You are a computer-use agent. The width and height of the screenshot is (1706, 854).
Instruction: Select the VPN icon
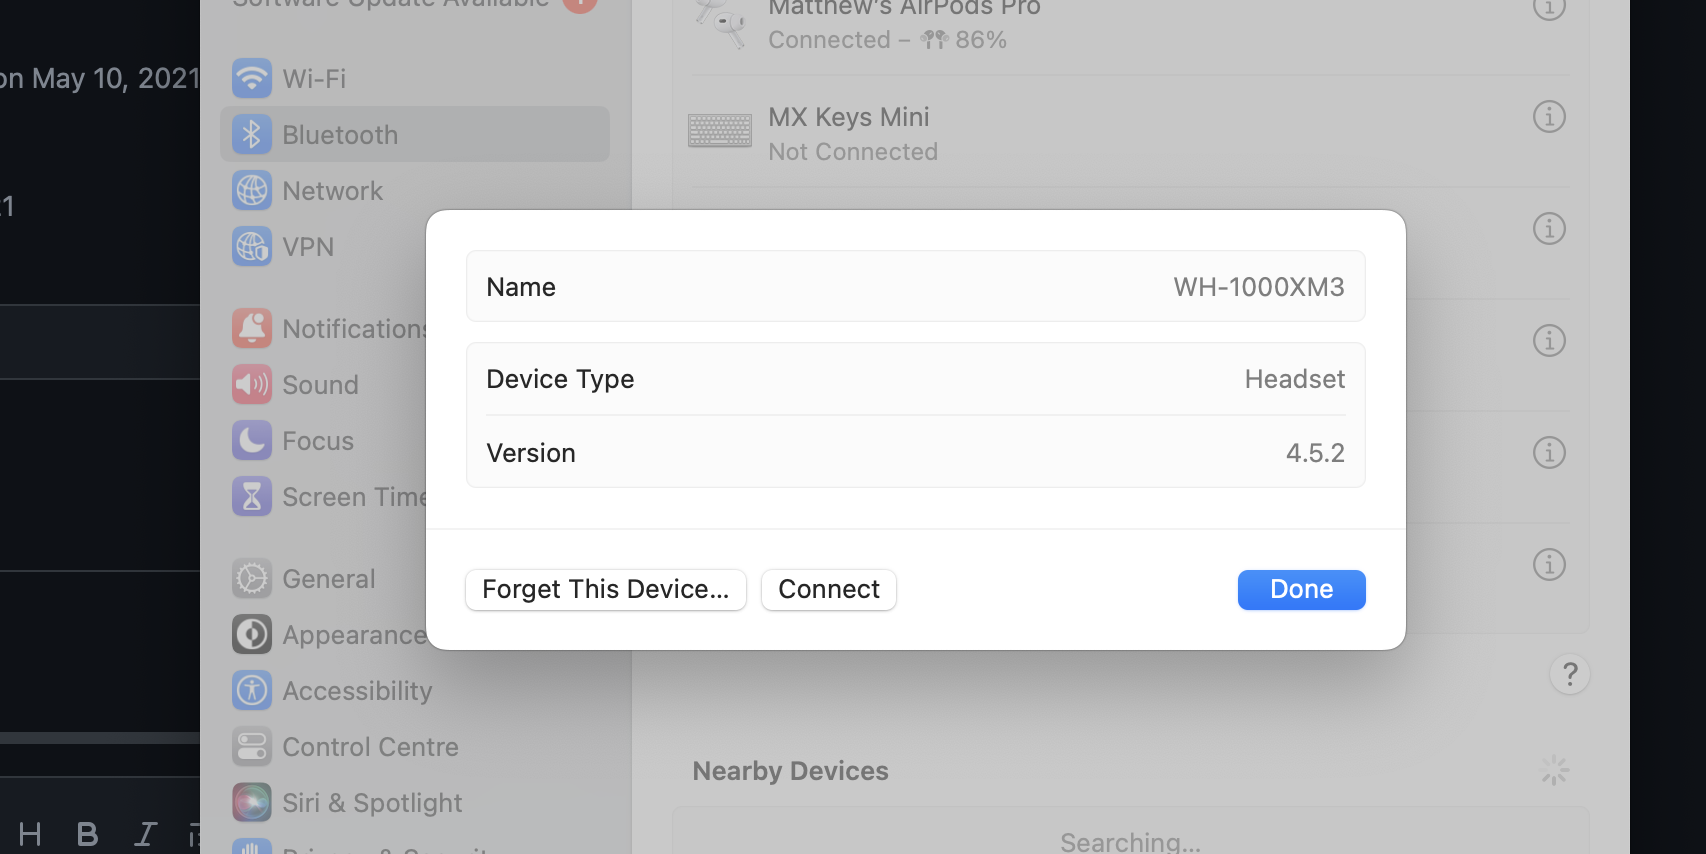[x=251, y=246]
